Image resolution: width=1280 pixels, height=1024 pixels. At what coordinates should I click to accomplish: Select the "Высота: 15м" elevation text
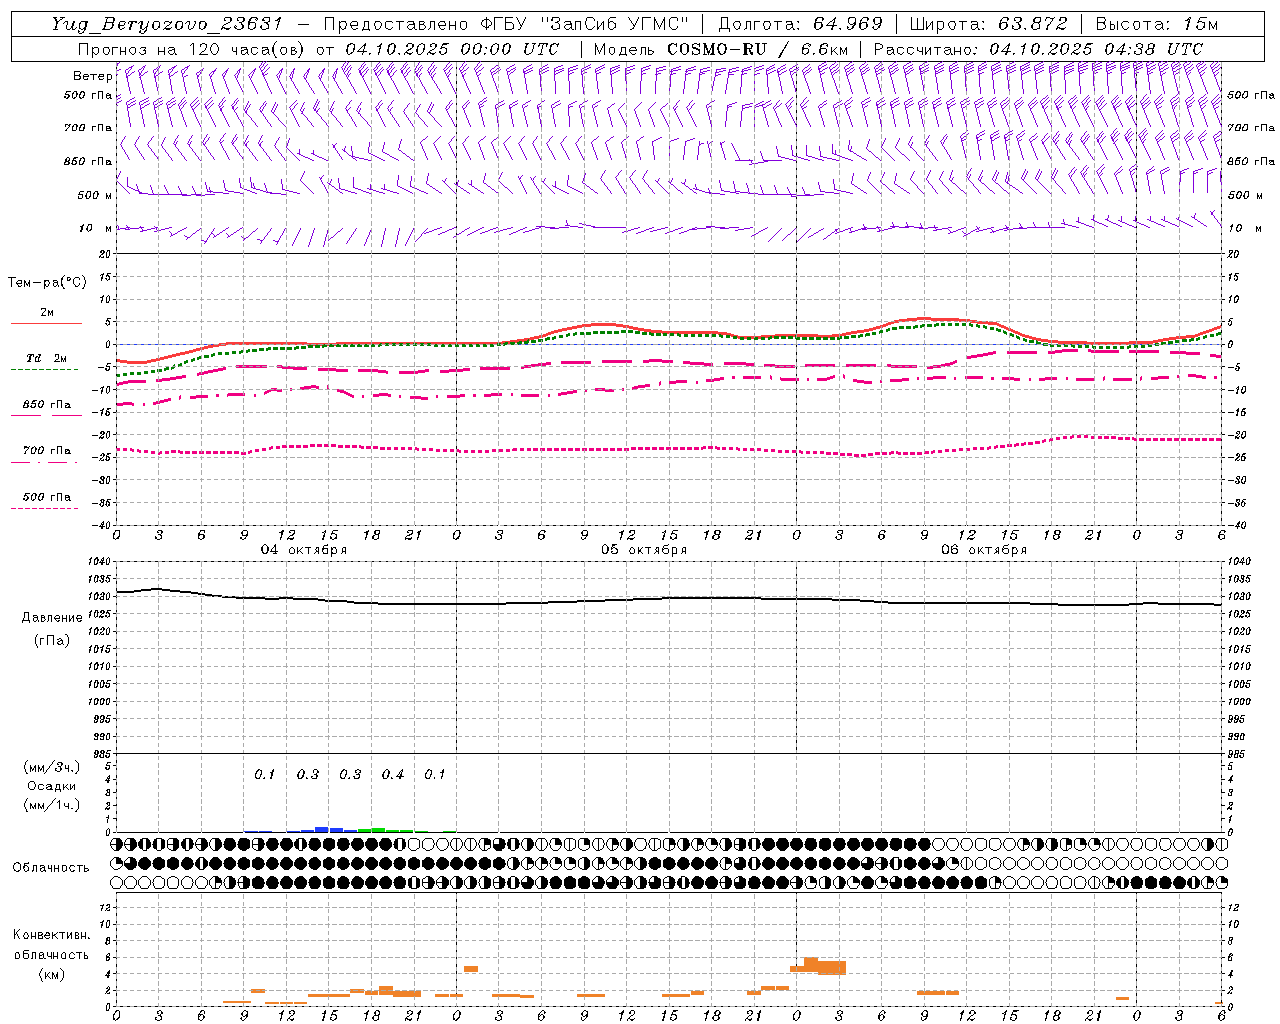(1157, 24)
